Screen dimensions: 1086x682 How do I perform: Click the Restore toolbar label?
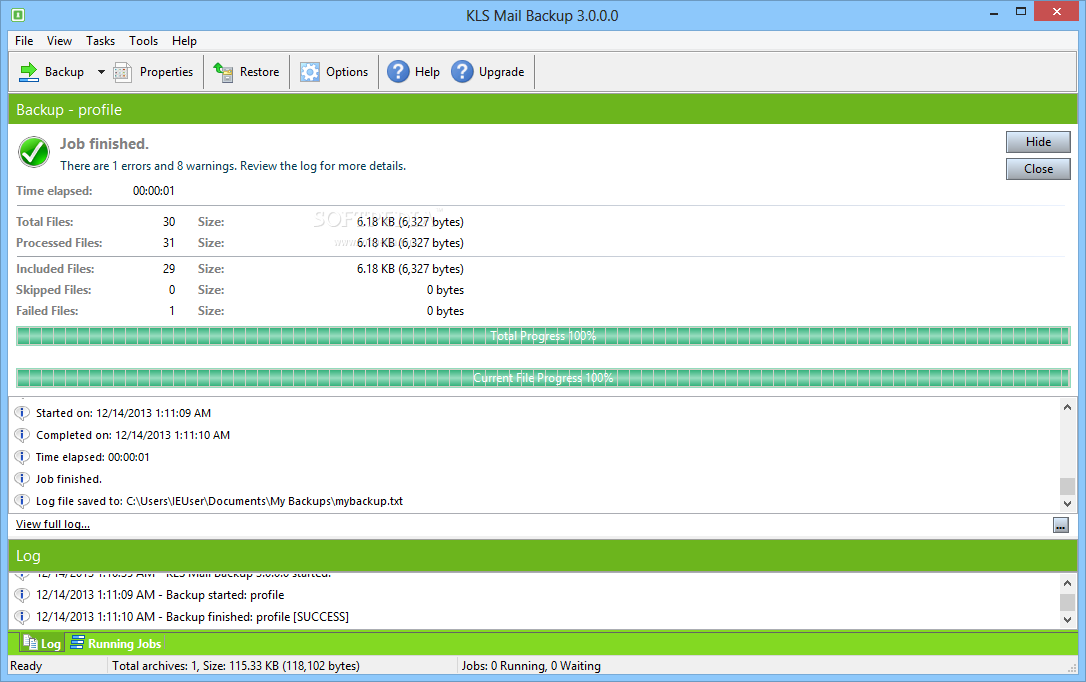coord(259,72)
